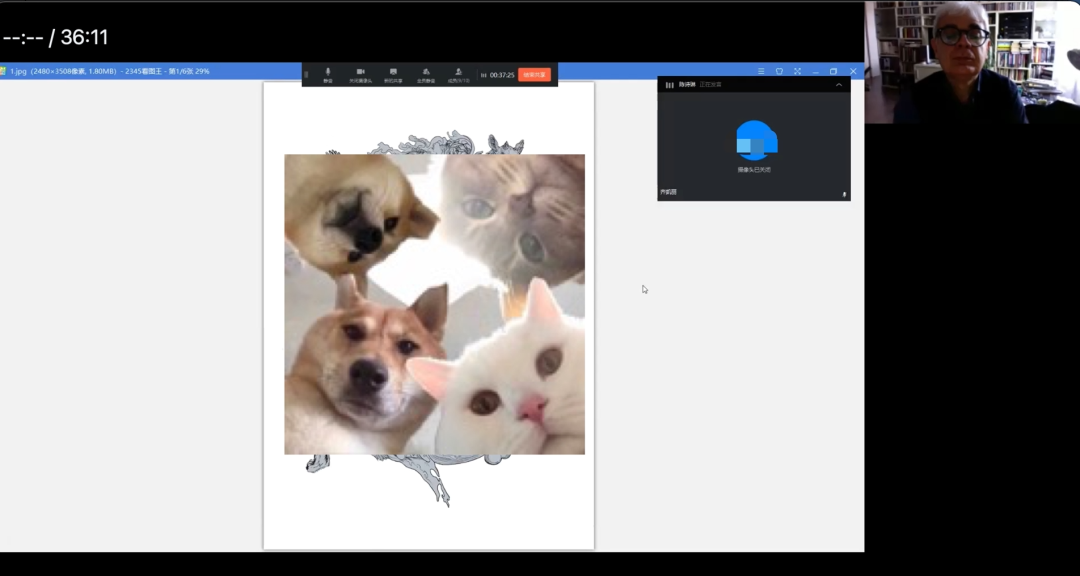Click the speaker view bars icon in video panel
The image size is (1080, 576).
click(x=669, y=85)
